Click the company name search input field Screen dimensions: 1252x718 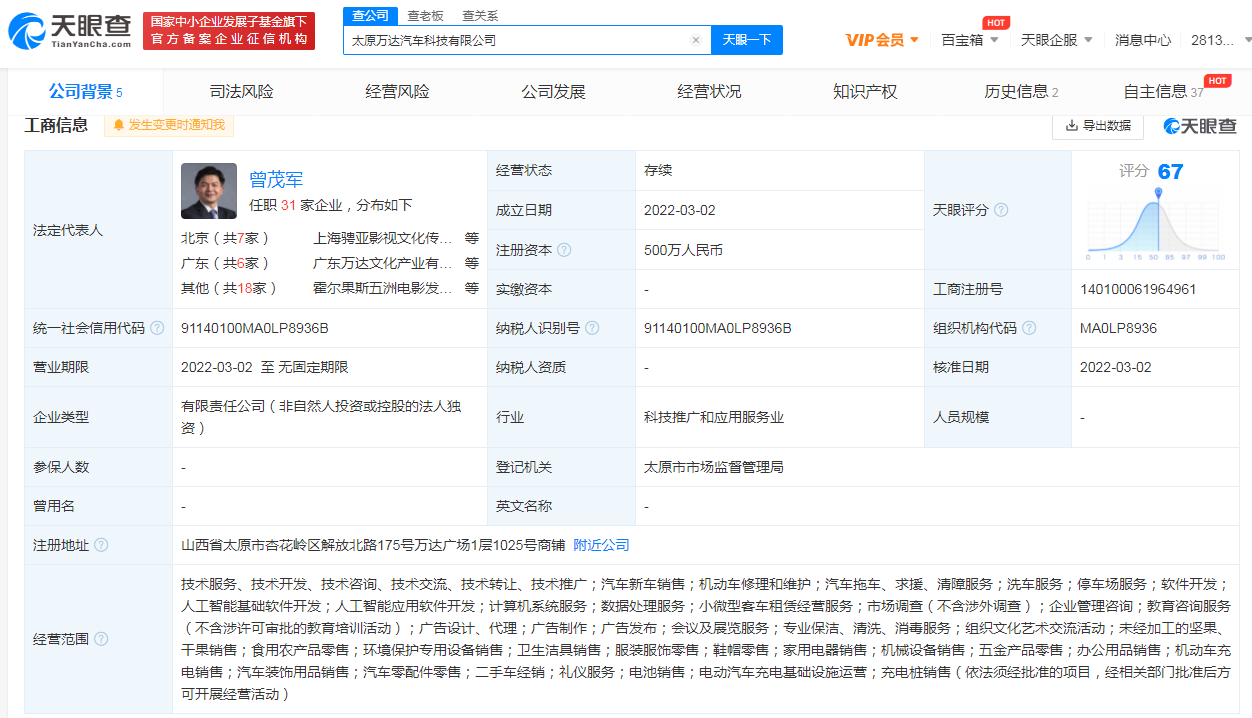click(x=515, y=40)
